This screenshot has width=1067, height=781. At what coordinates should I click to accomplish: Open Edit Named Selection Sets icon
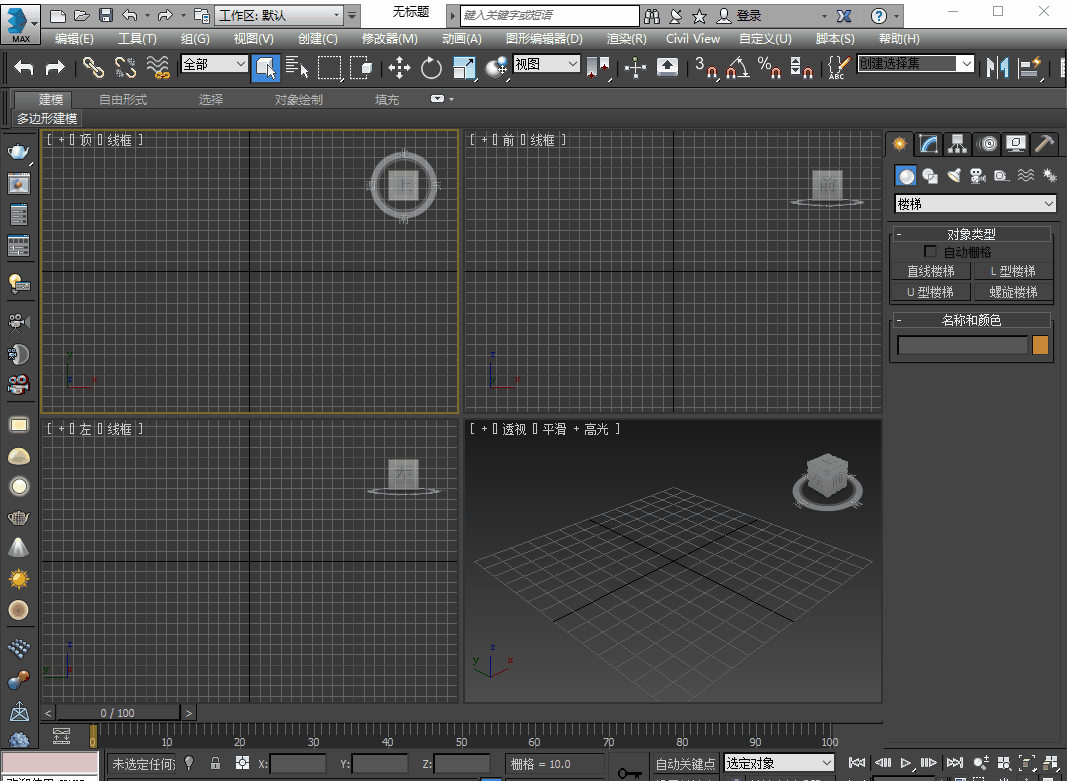[839, 67]
